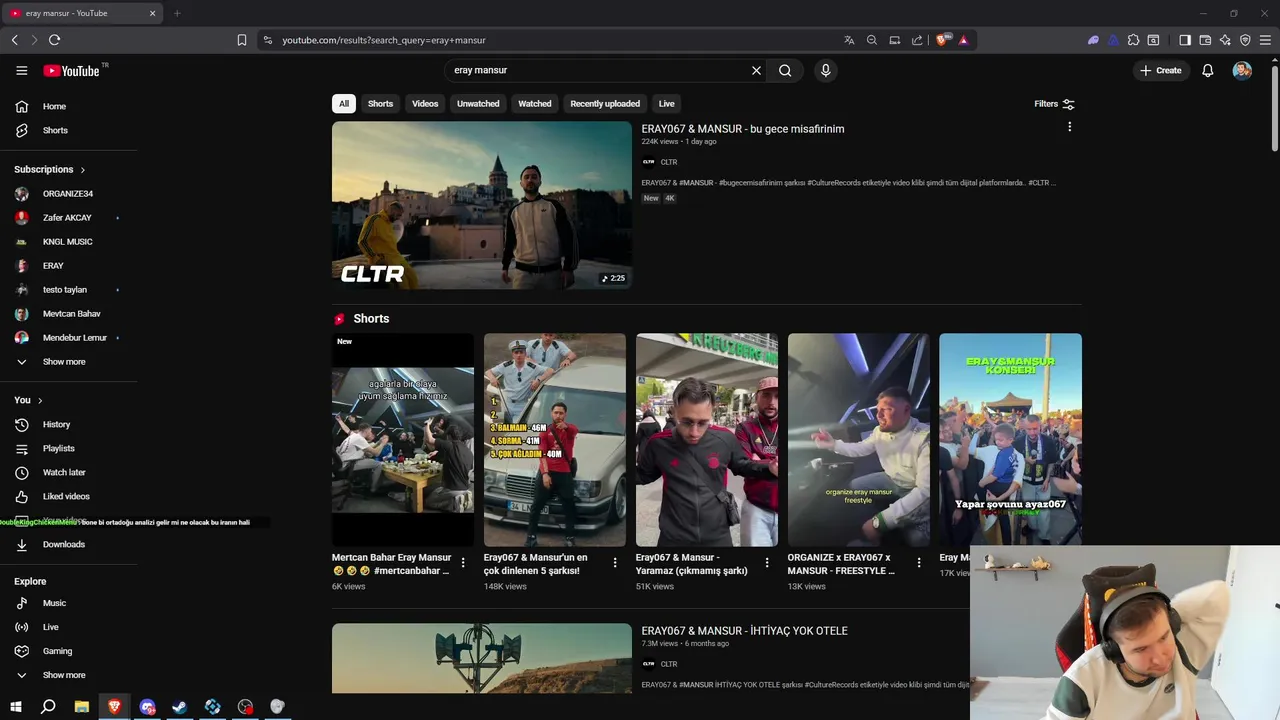
Task: Click the zoom out magnifier in the address bar
Action: [x=872, y=40]
